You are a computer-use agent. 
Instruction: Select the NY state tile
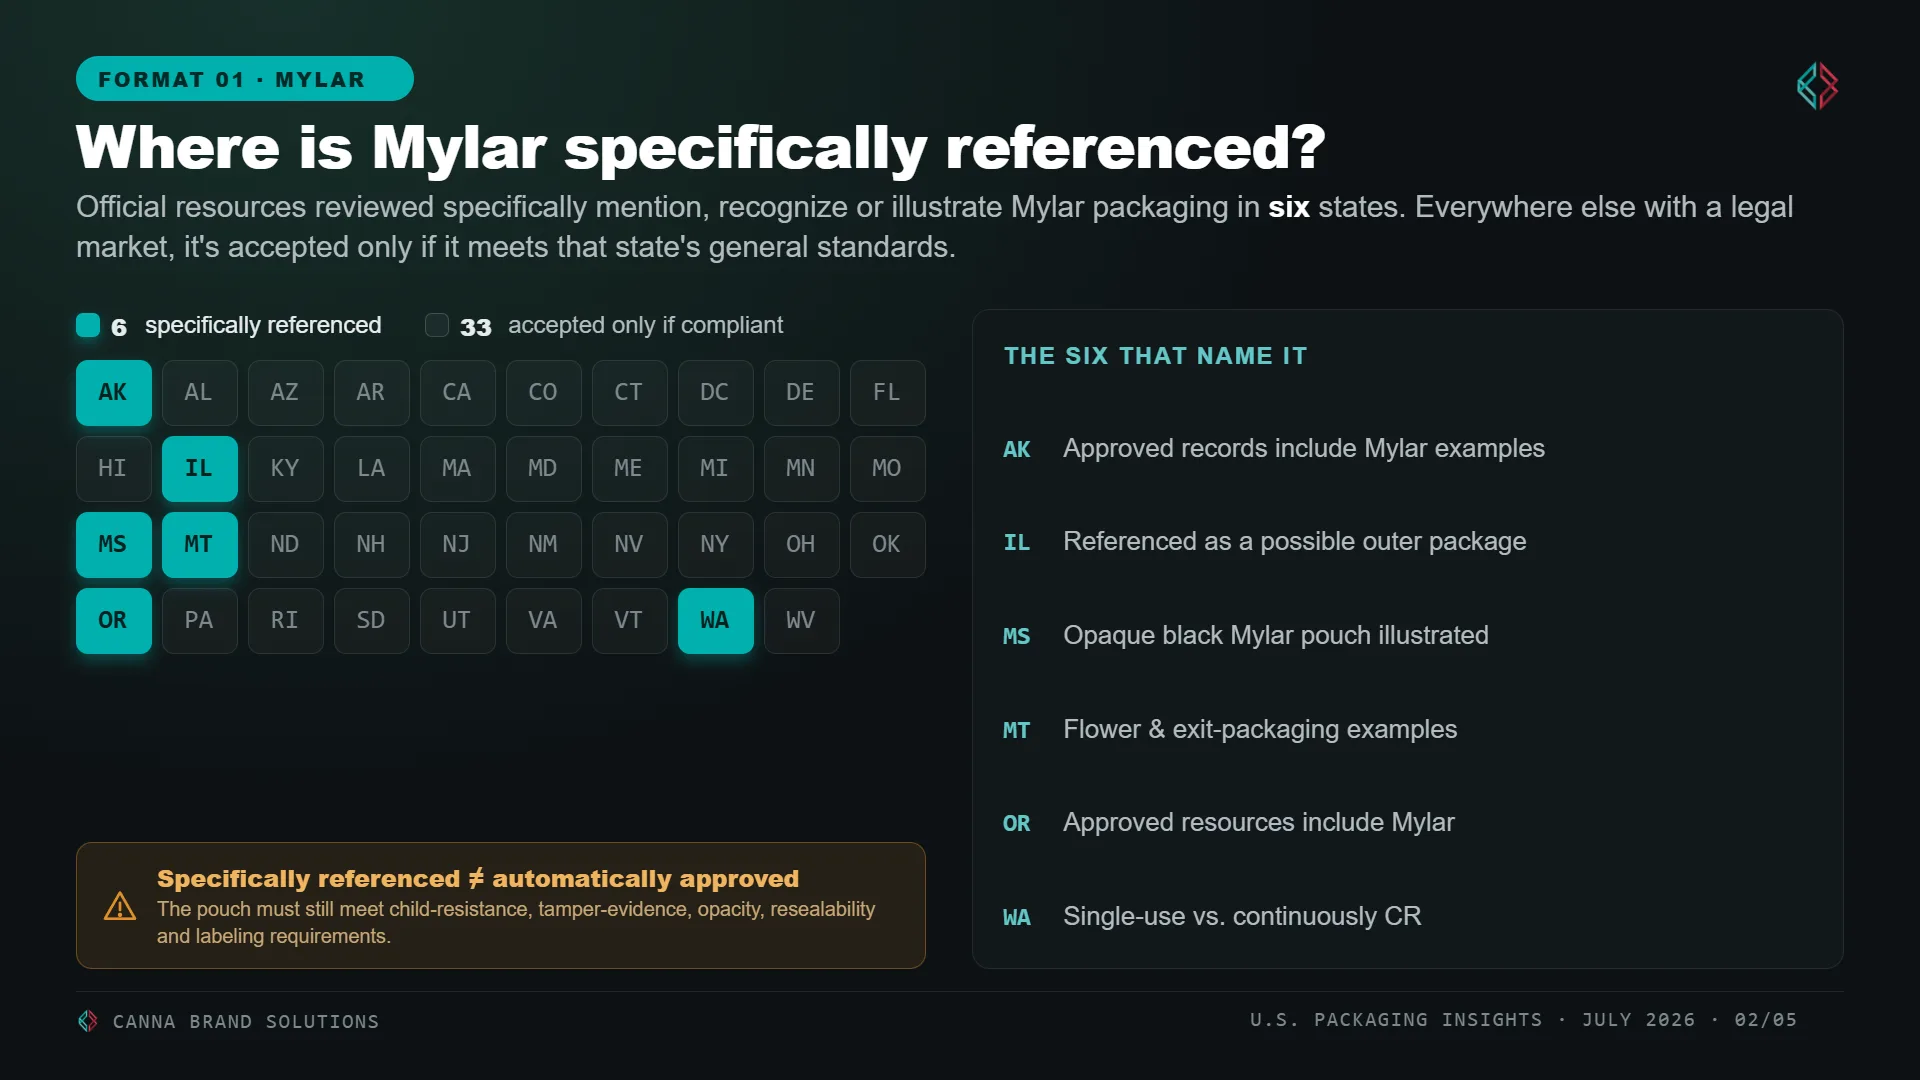point(716,545)
